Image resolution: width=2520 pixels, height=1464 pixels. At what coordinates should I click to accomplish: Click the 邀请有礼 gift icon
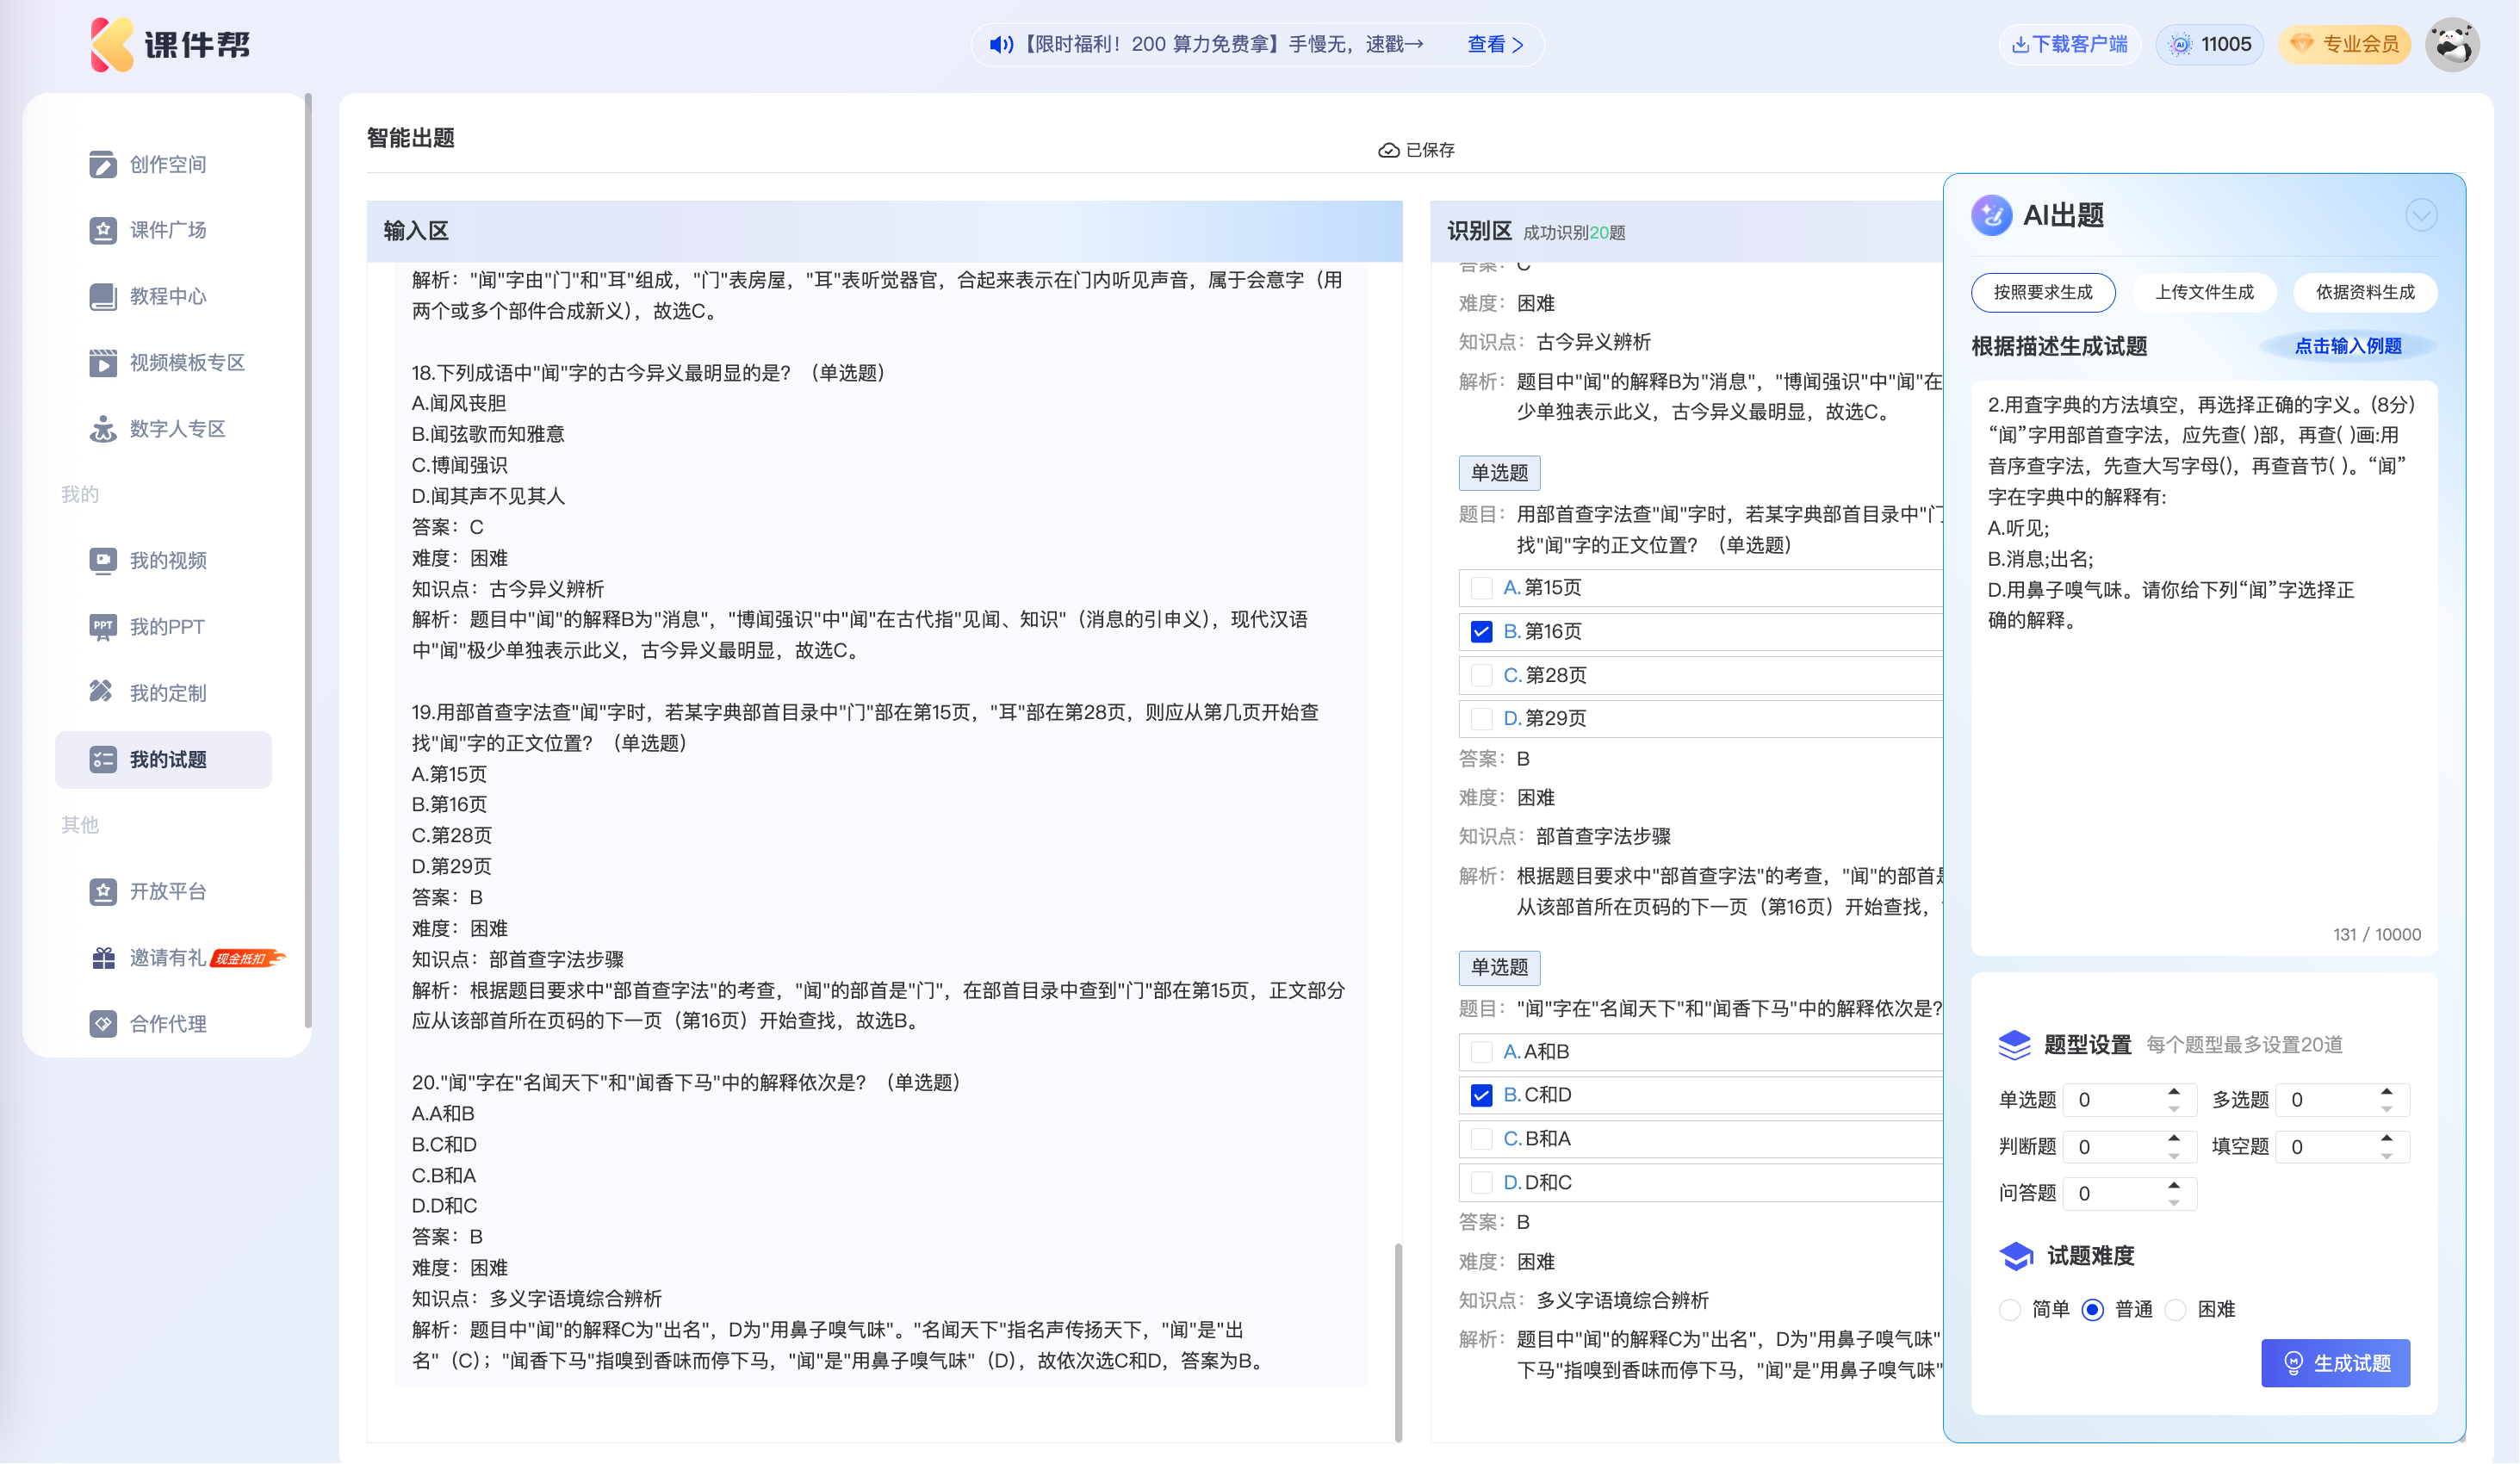coord(104,958)
